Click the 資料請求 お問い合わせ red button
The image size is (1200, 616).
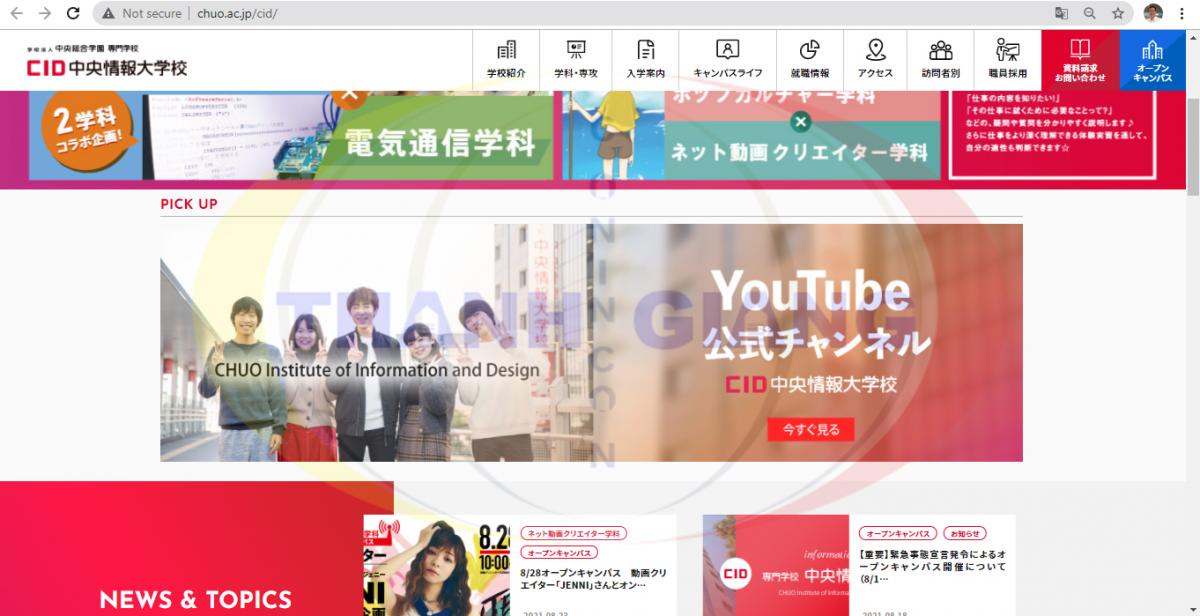[x=1079, y=60]
